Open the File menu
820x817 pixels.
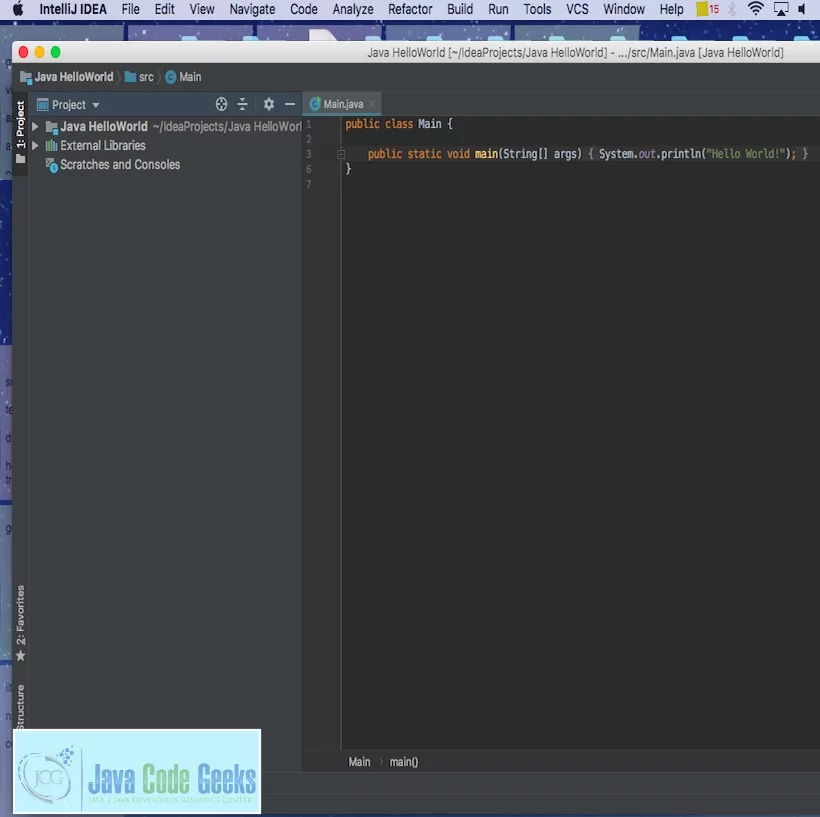click(x=130, y=9)
